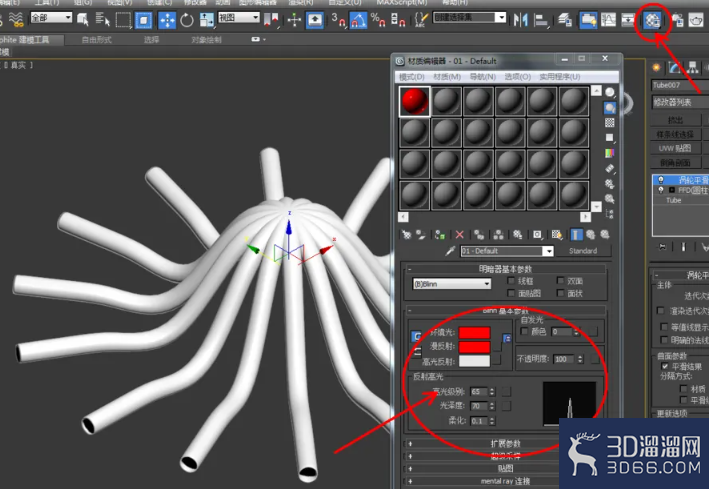
Task: Click the Rectangular Selection Region icon
Action: point(123,20)
